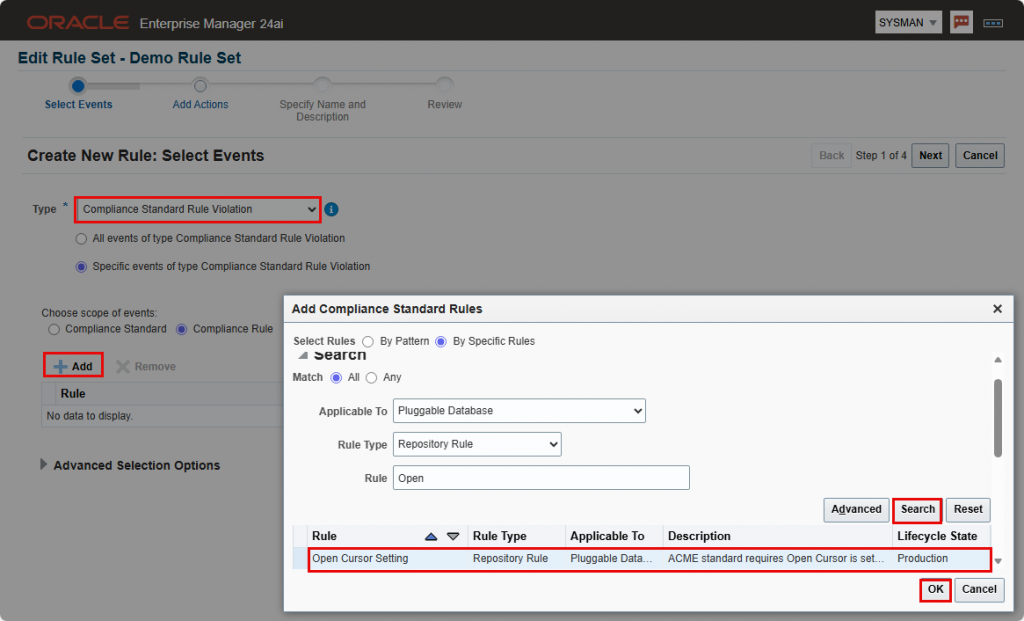Close the Add Compliance Standard Rules dialog
This screenshot has width=1024, height=621.
[x=996, y=309]
